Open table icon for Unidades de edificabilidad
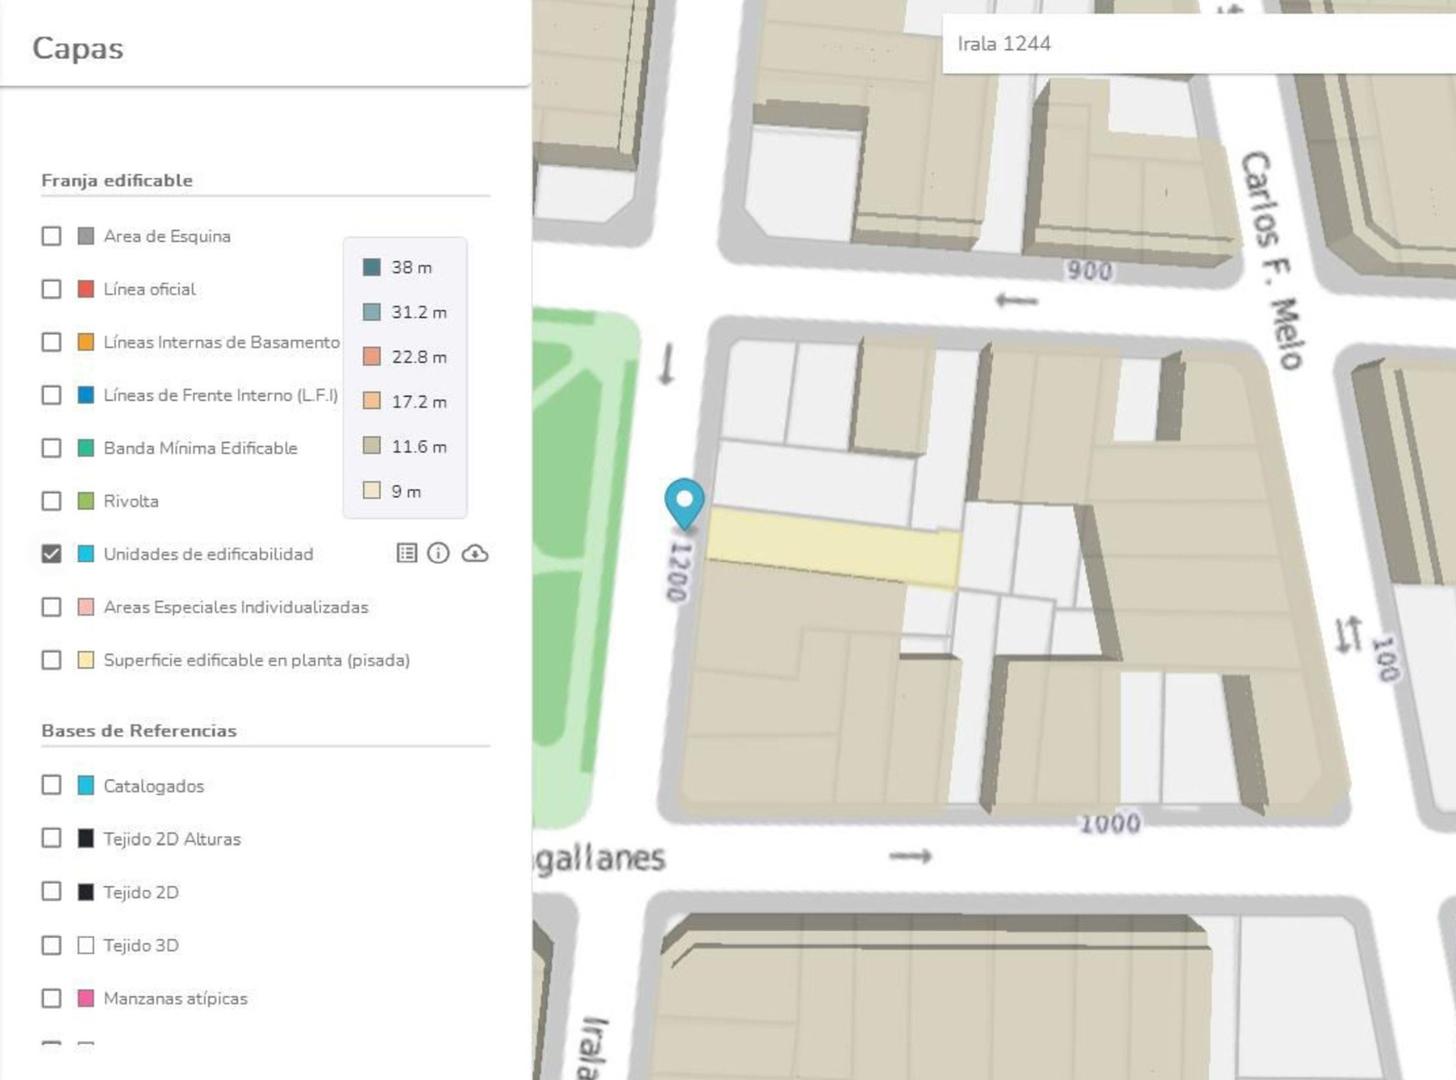 point(406,553)
